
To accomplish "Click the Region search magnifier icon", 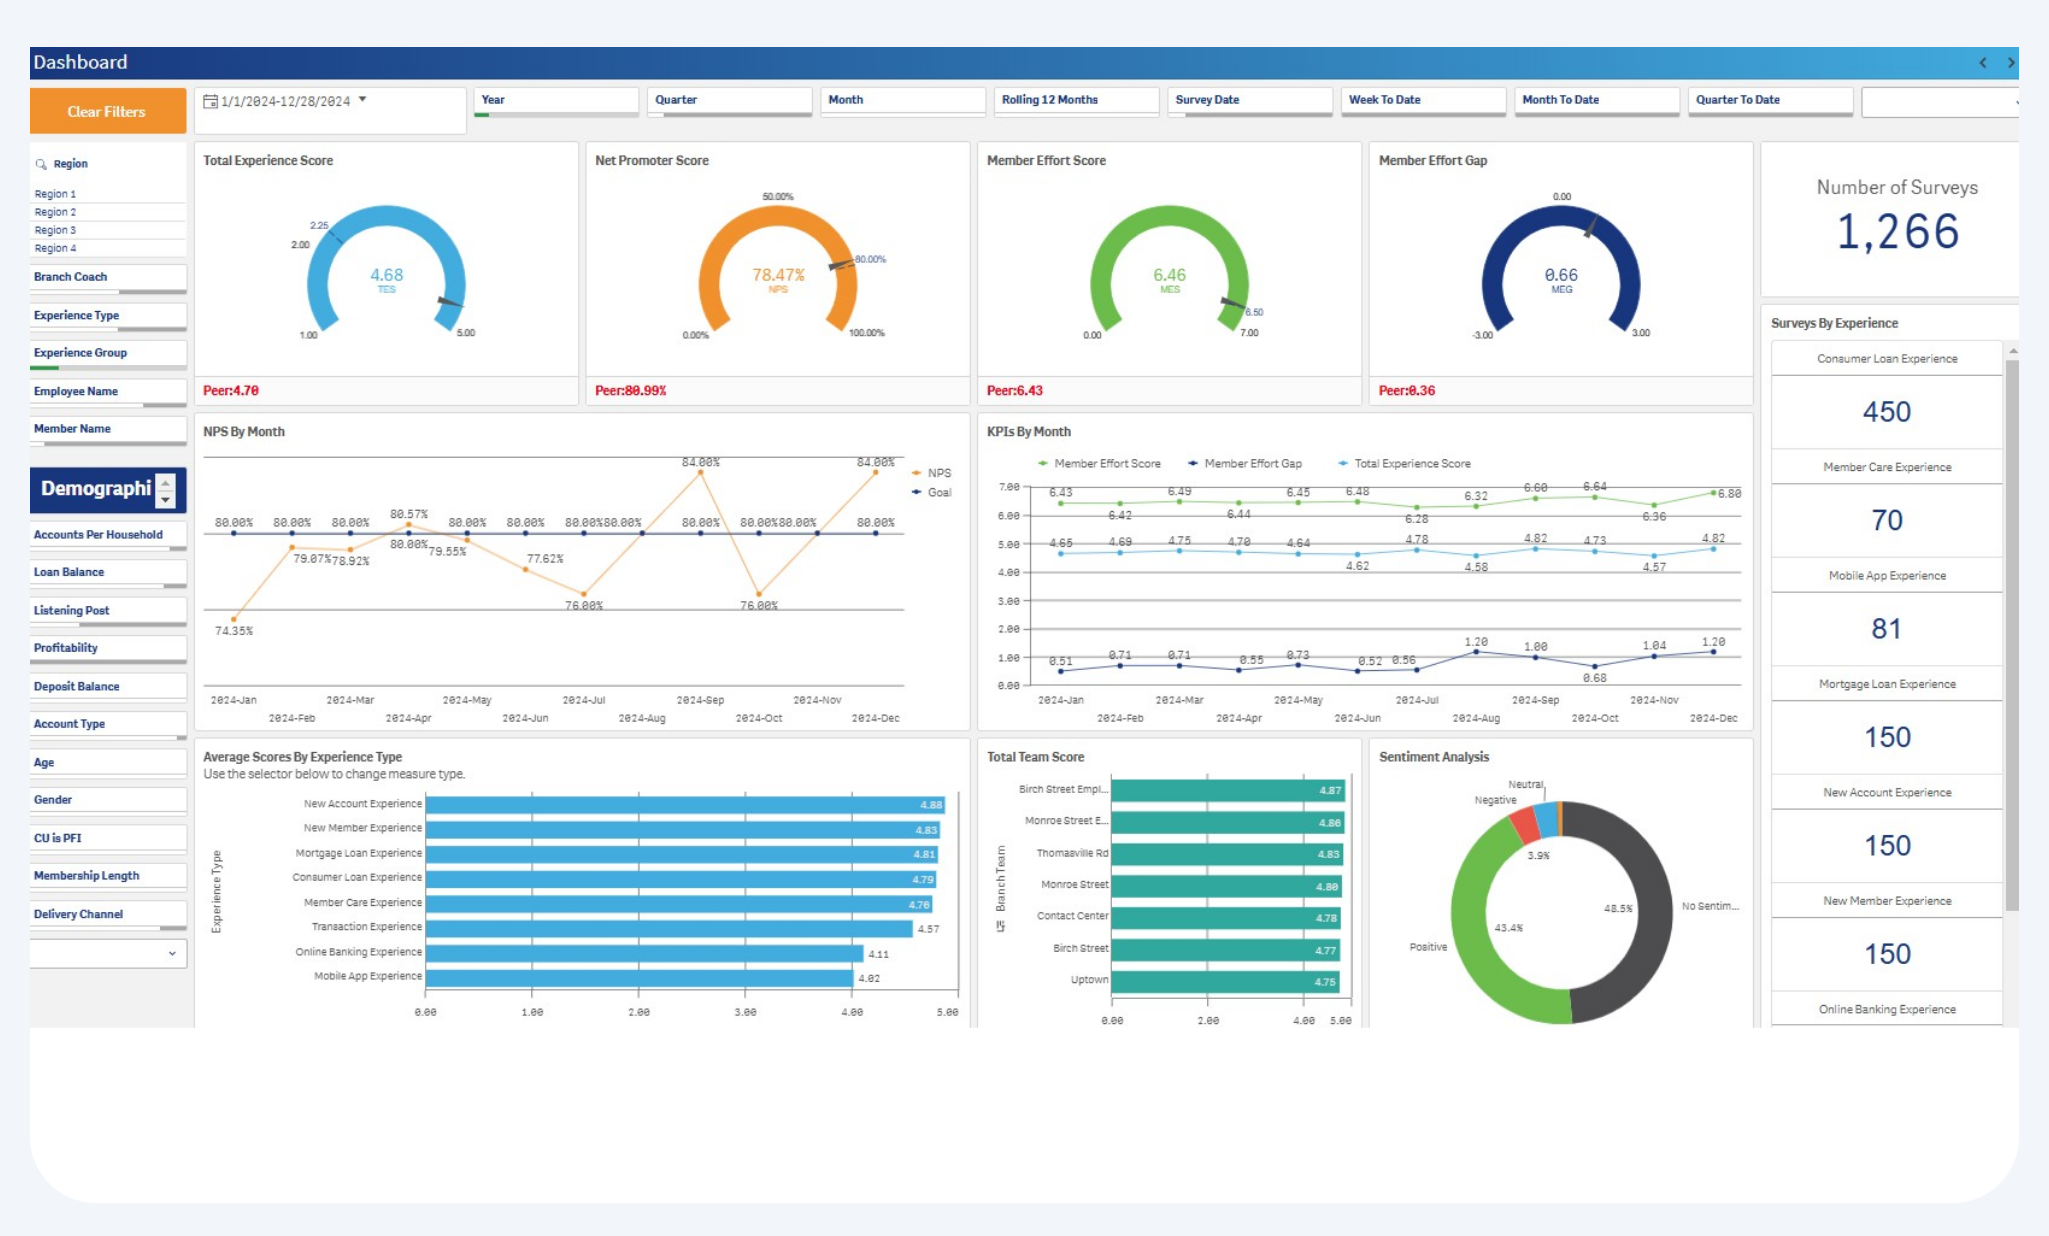I will 41,164.
